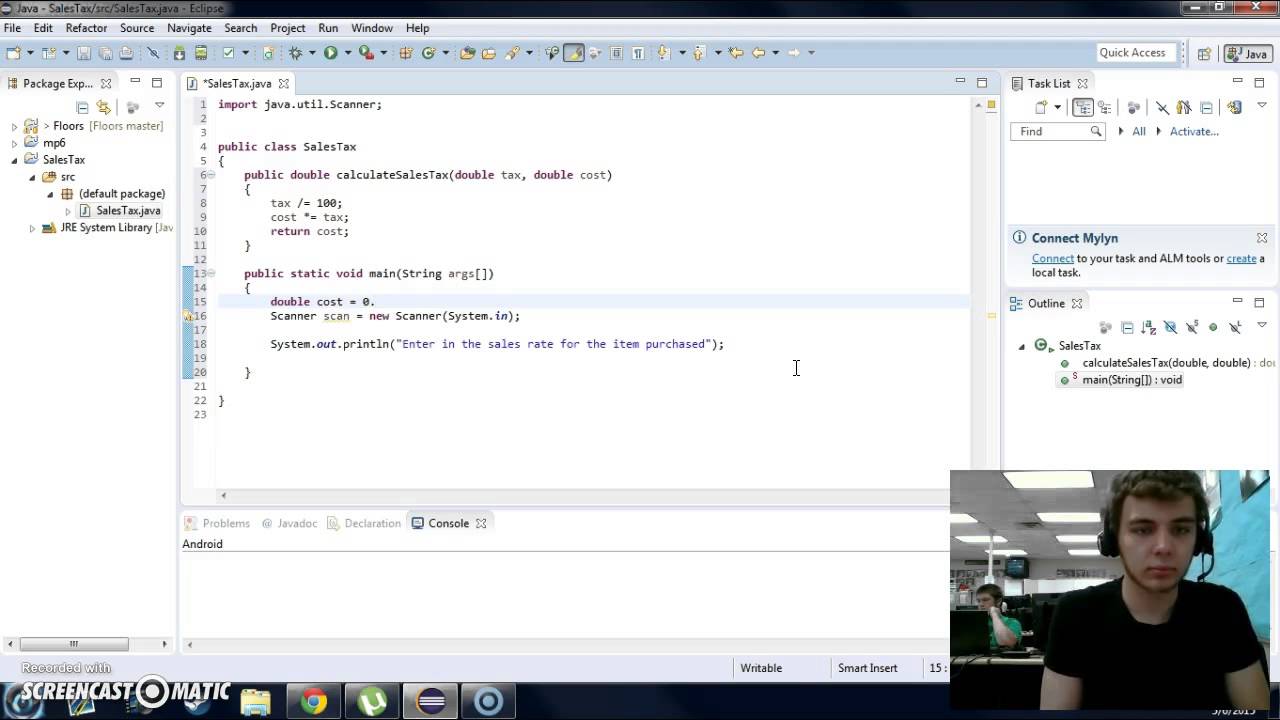Toggle Link with Editor in Package Explorer
Screen dimensions: 1280x720
103,107
